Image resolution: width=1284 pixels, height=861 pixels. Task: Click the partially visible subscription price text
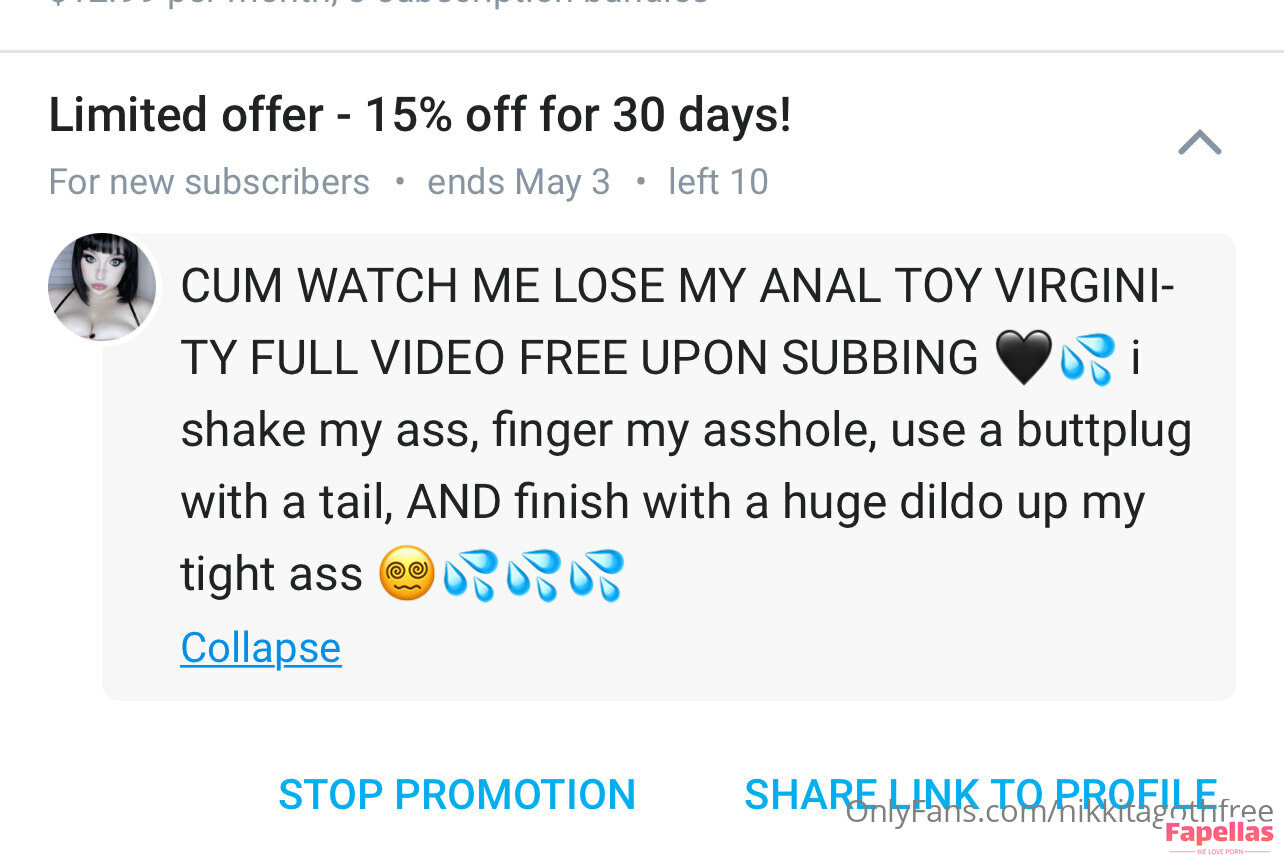[x=379, y=4]
